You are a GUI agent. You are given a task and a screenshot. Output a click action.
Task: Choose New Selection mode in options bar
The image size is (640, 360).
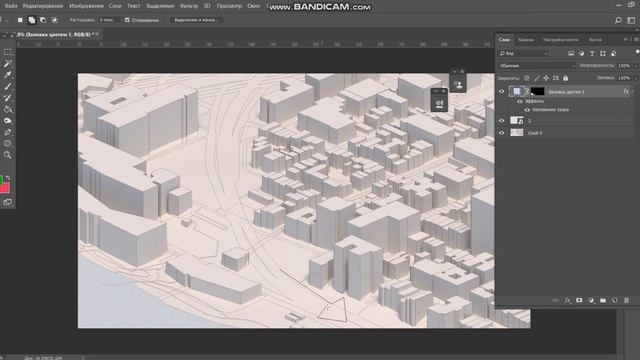20,20
